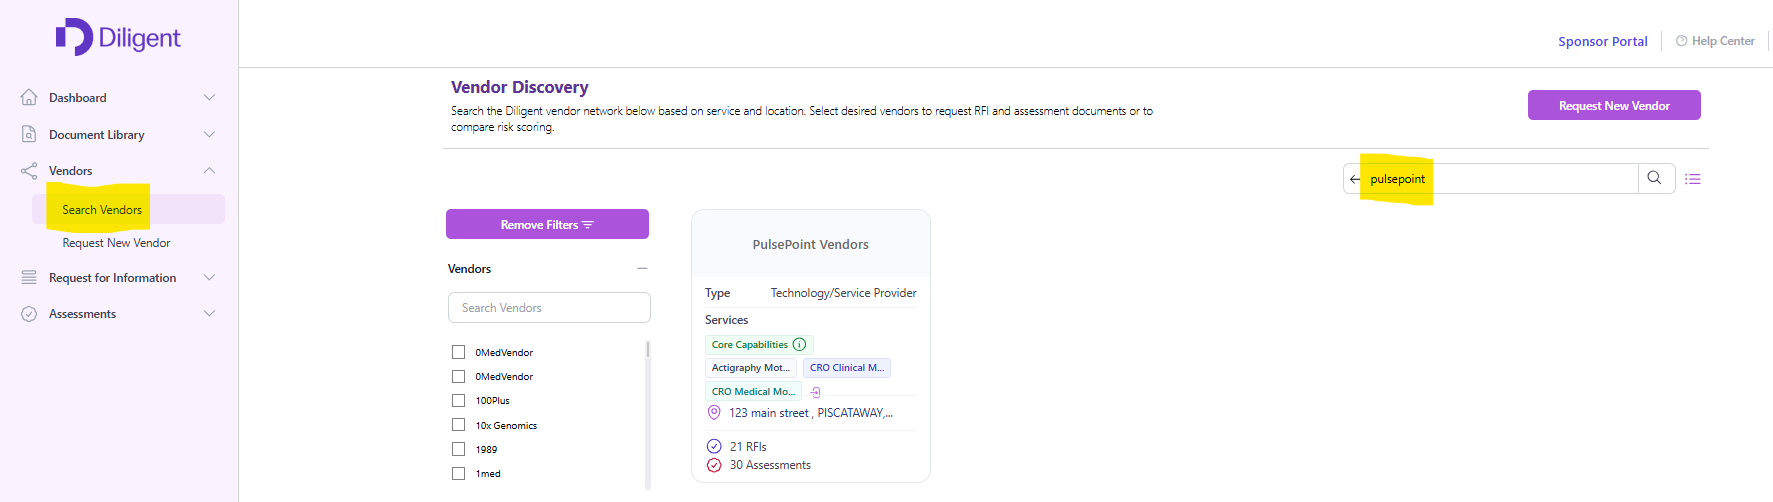Click the magnifier search icon
This screenshot has height=502, width=1773.
point(1655,178)
